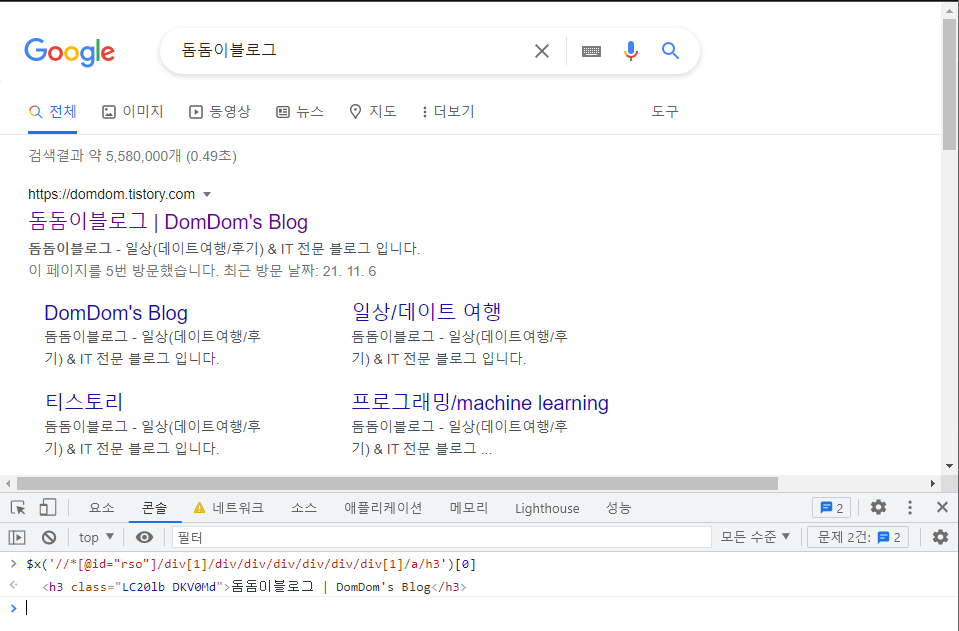Open the top JavaScript context dropdown
The width and height of the screenshot is (959, 631).
pos(96,537)
